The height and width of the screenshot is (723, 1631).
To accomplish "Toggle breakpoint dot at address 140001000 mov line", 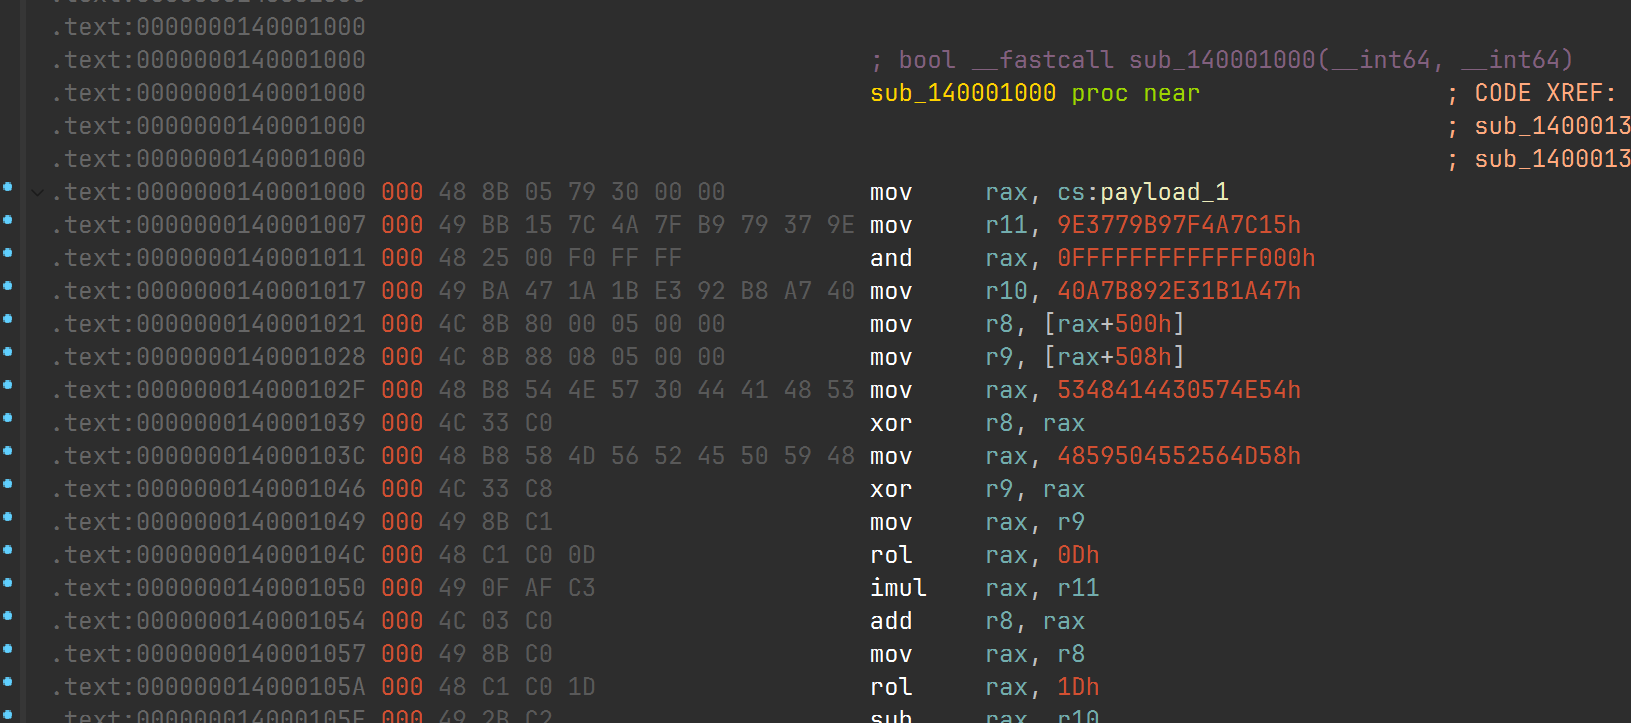I will (8, 187).
